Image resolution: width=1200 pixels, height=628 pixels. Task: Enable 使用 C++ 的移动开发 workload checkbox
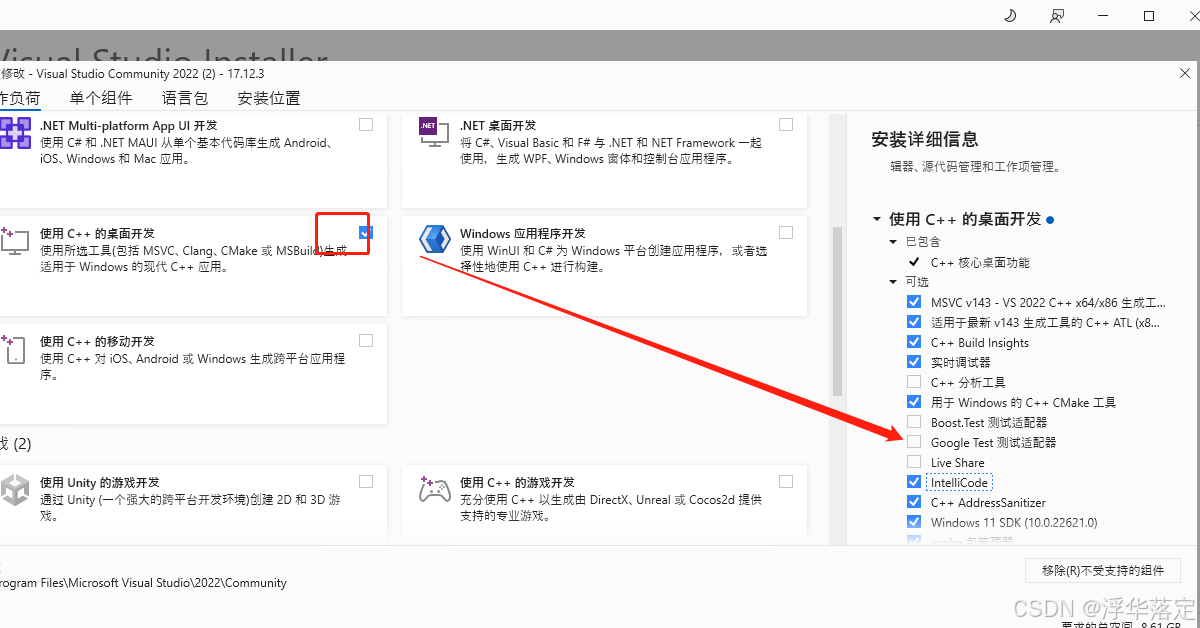coord(366,341)
